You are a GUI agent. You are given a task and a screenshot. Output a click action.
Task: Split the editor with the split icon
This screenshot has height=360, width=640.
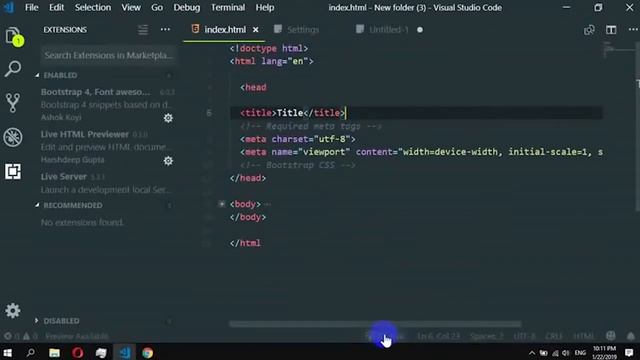(x=611, y=30)
